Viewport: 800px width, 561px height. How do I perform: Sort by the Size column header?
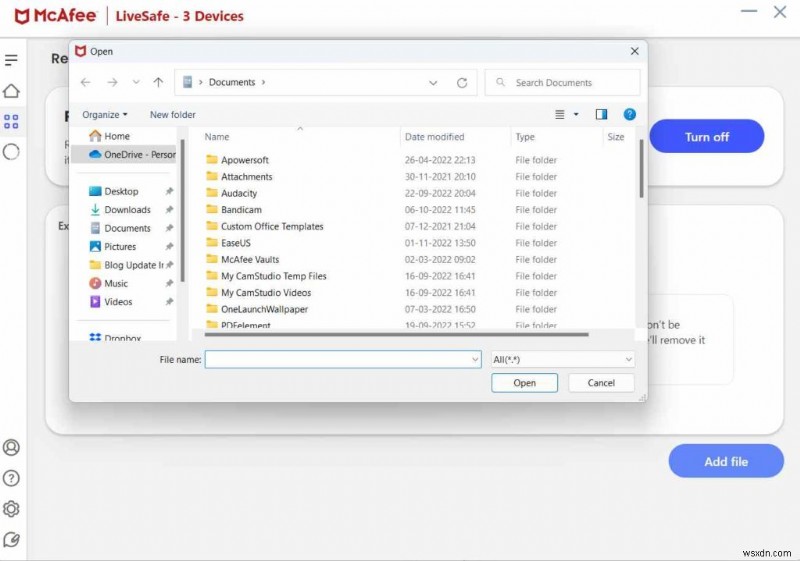(616, 137)
